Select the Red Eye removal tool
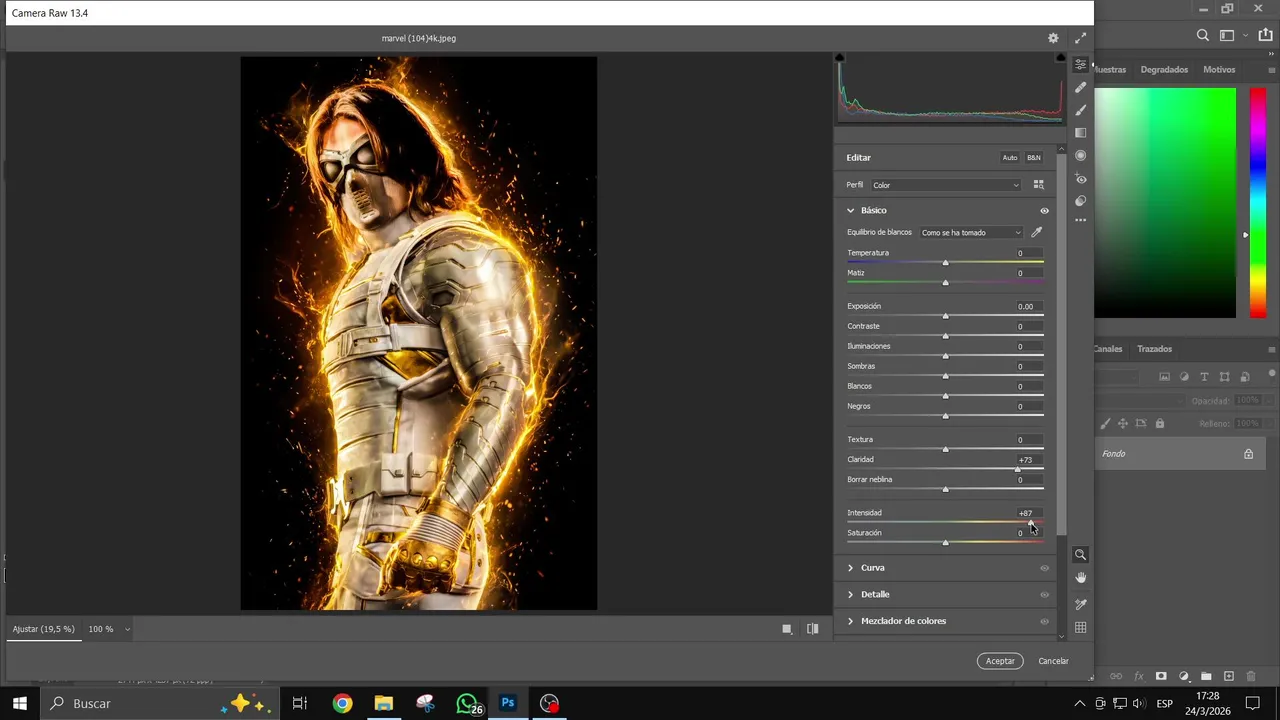 [1080, 179]
